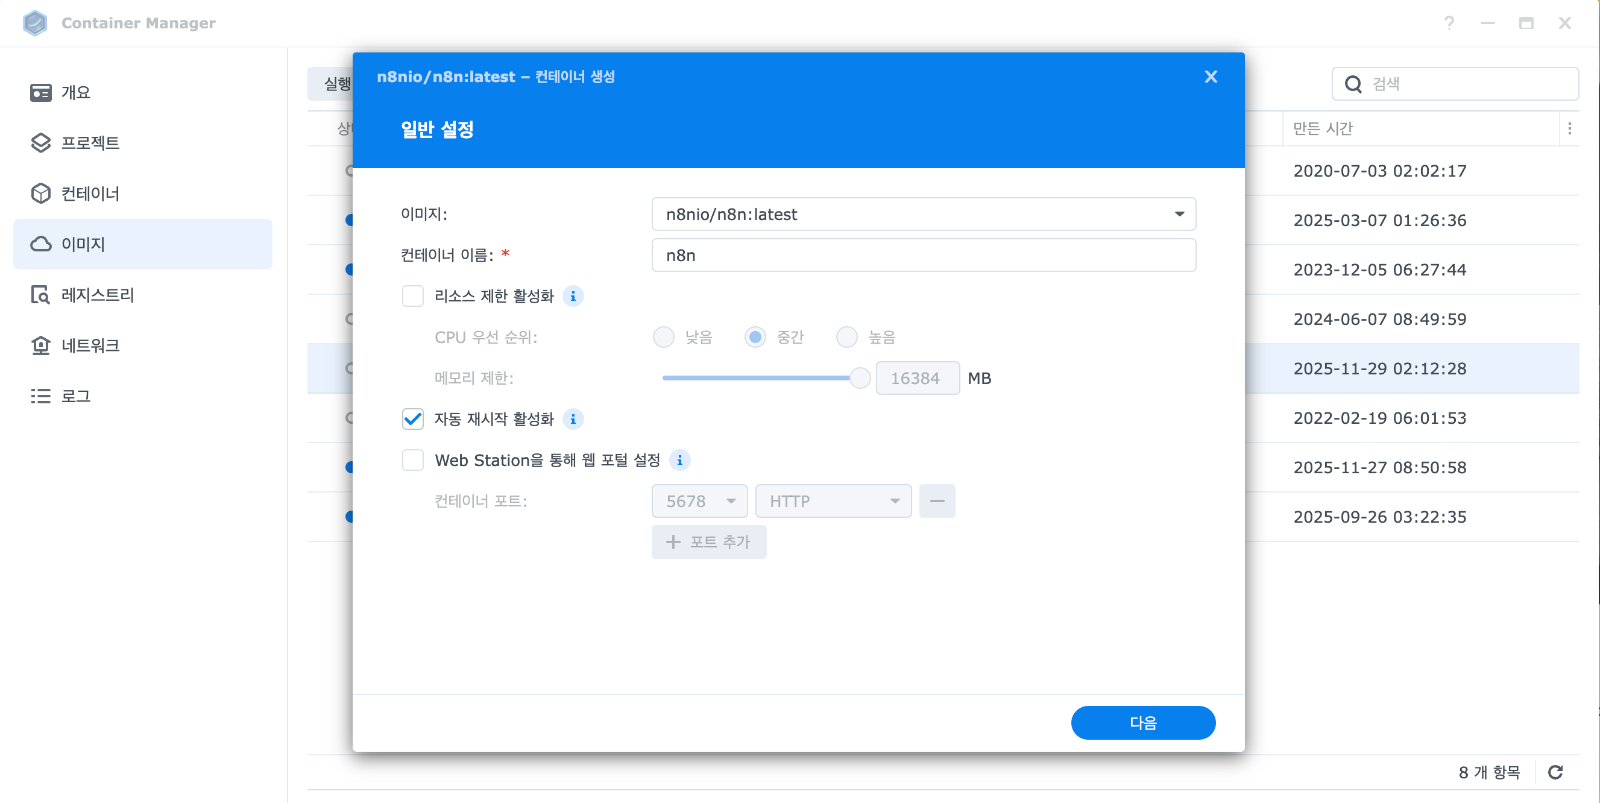The width and height of the screenshot is (1600, 803).
Task: Click the 레지스트리 search-file icon in sidebar
Action: click(41, 295)
